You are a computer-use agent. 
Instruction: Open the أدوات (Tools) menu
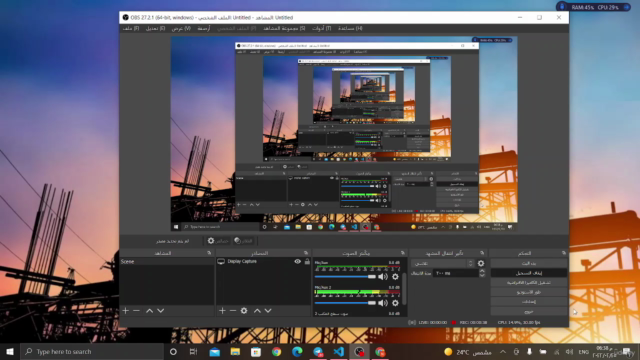click(322, 28)
